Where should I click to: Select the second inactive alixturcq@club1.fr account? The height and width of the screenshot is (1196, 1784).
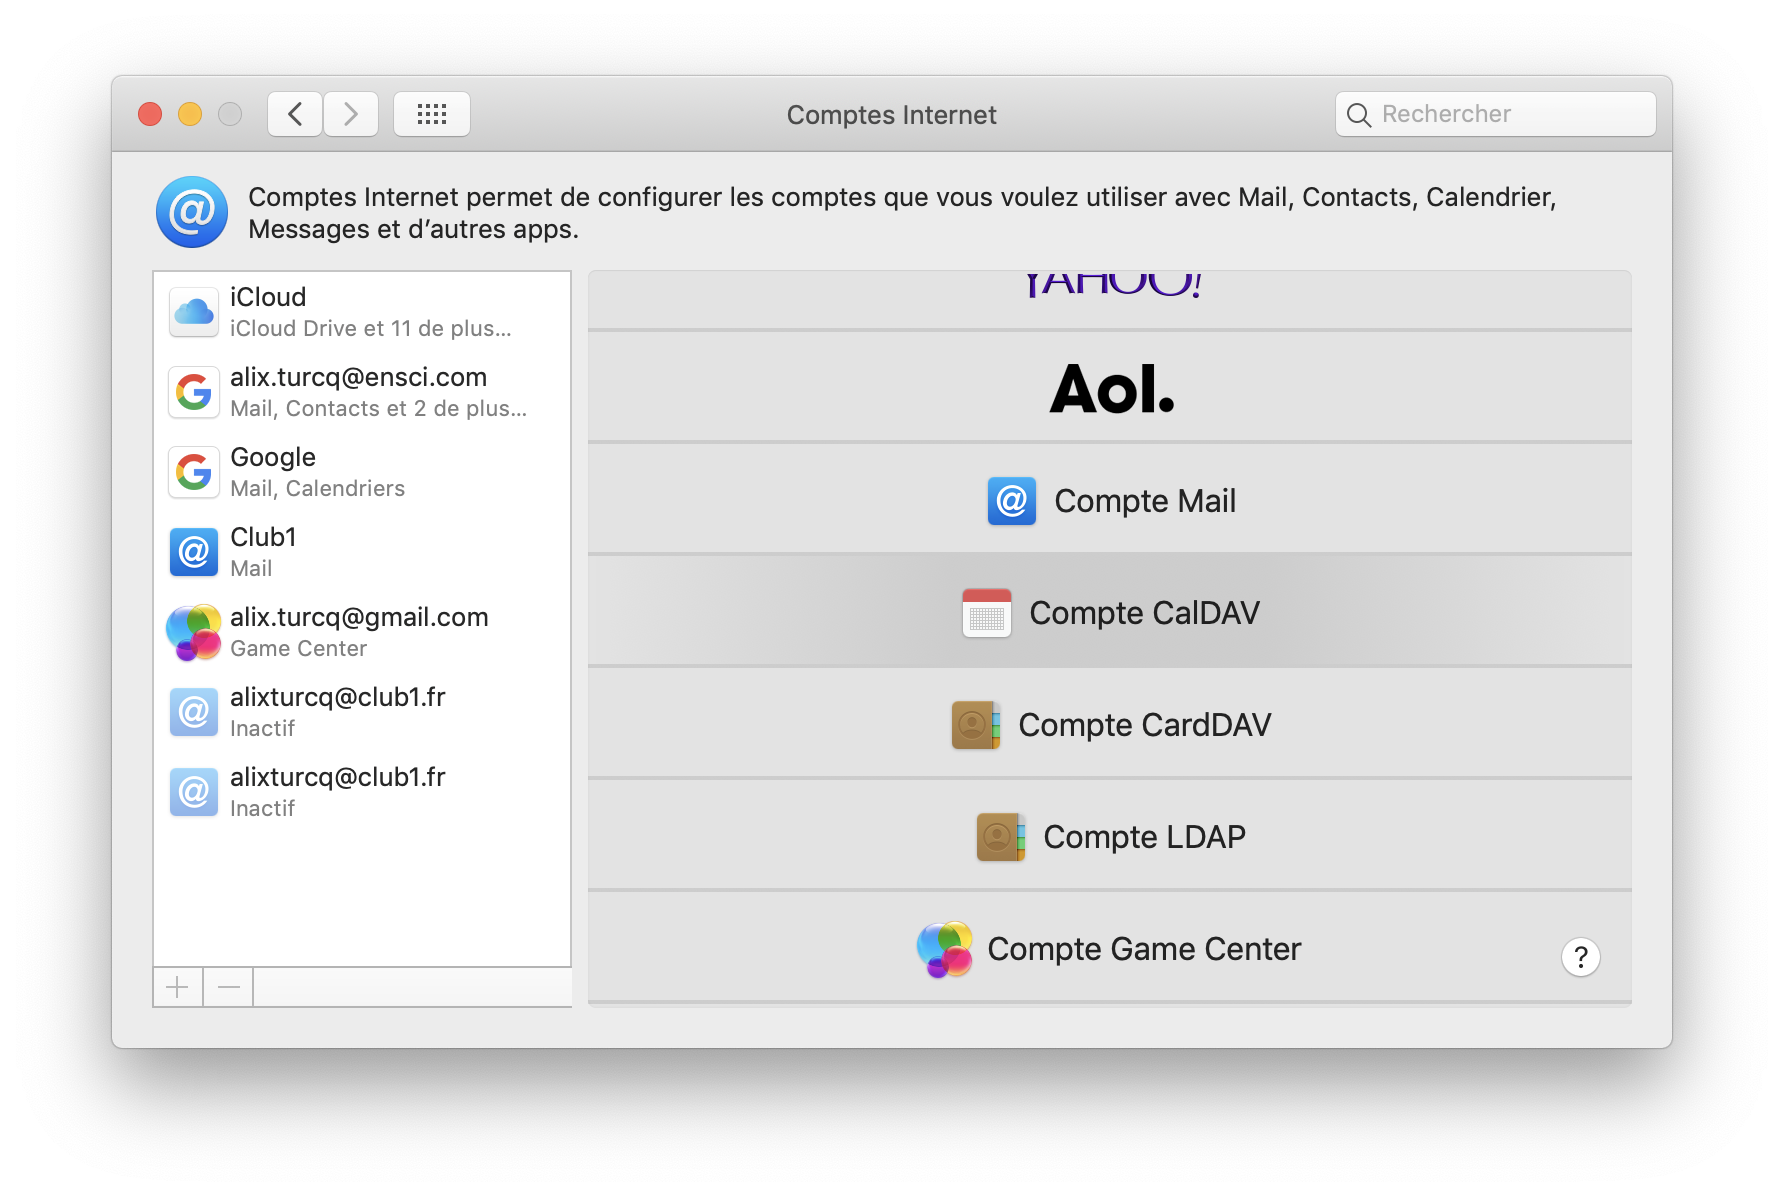362,792
